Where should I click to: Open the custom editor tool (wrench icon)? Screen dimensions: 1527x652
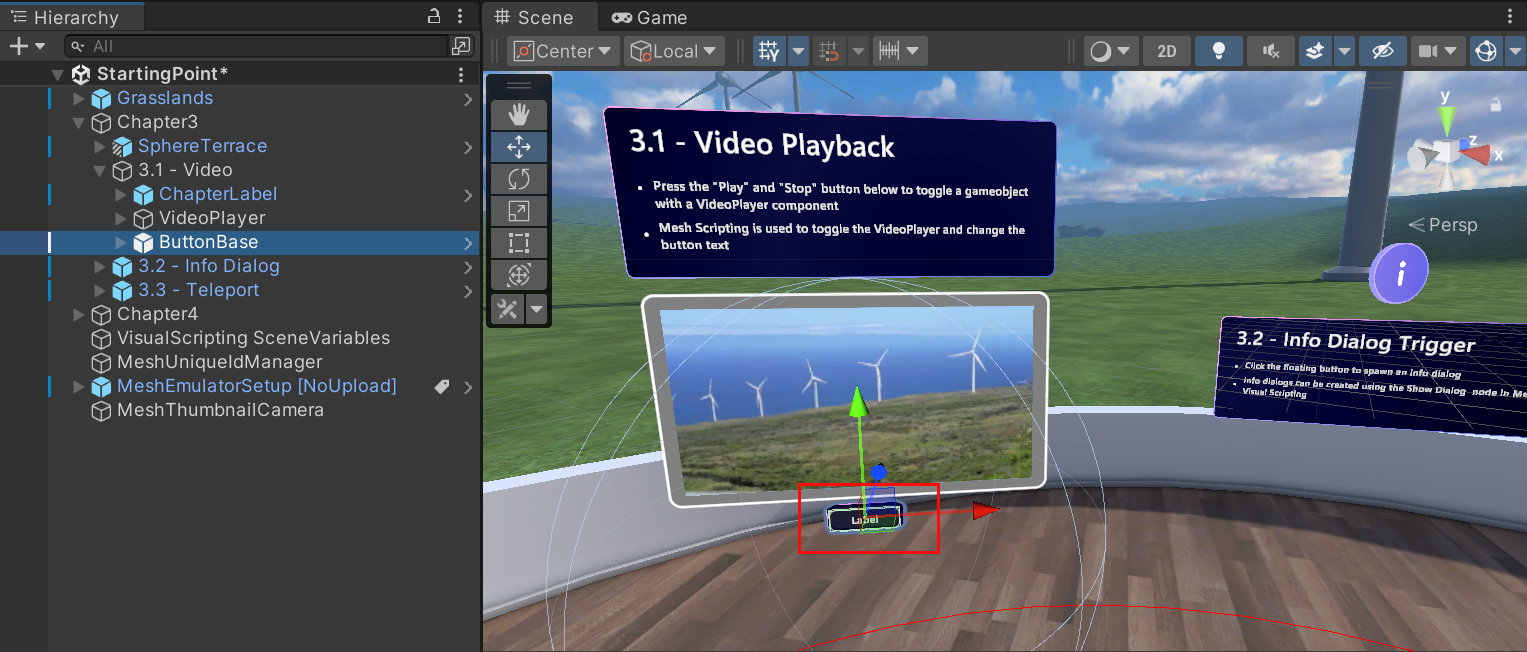(507, 309)
